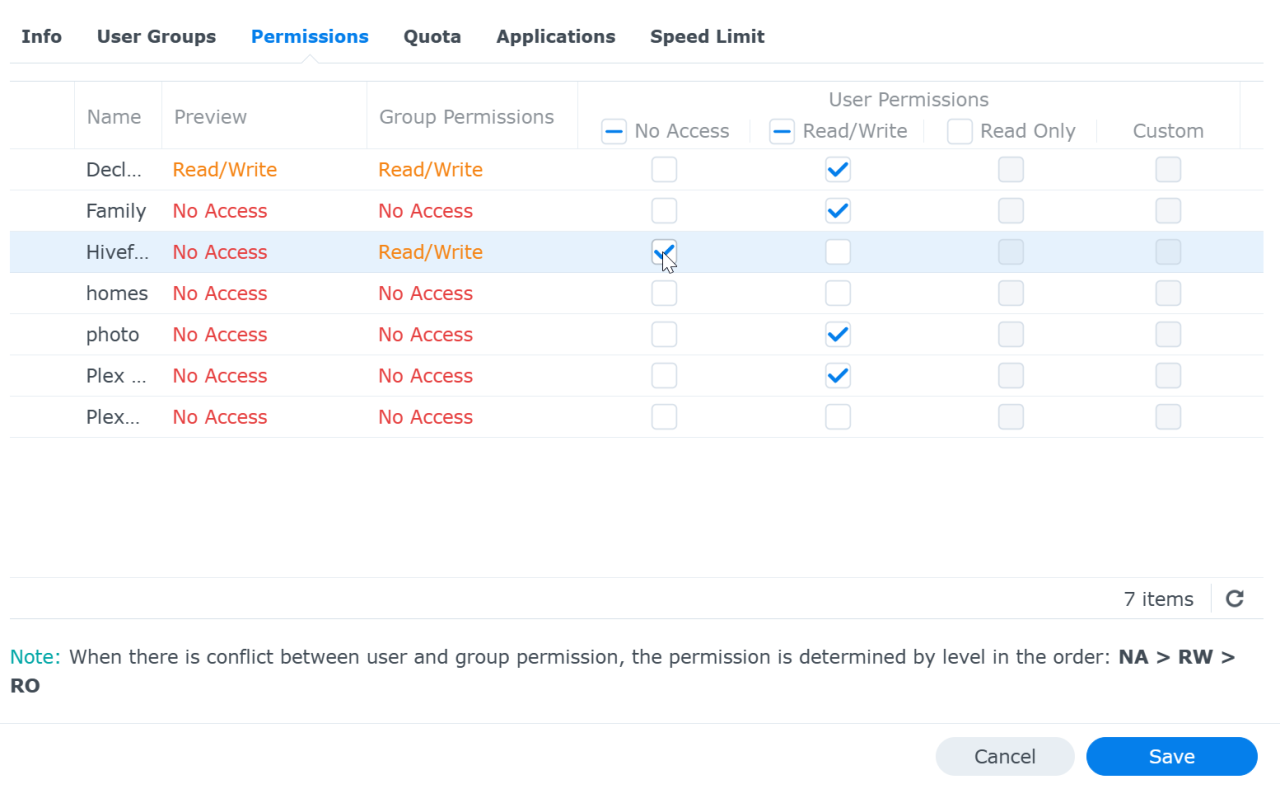Check No Access for the photo folder
The height and width of the screenshot is (789, 1280).
[664, 335]
